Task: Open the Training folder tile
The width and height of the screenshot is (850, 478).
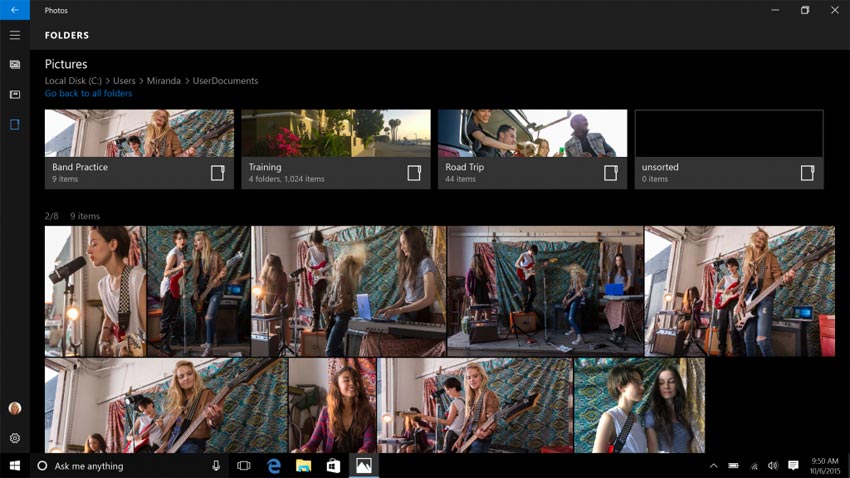Action: tap(336, 149)
